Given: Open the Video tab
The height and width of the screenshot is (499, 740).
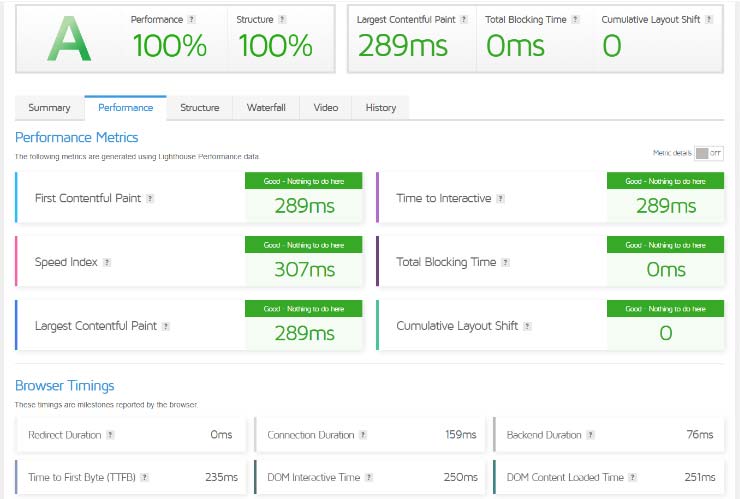Looking at the screenshot, I should 326,108.
